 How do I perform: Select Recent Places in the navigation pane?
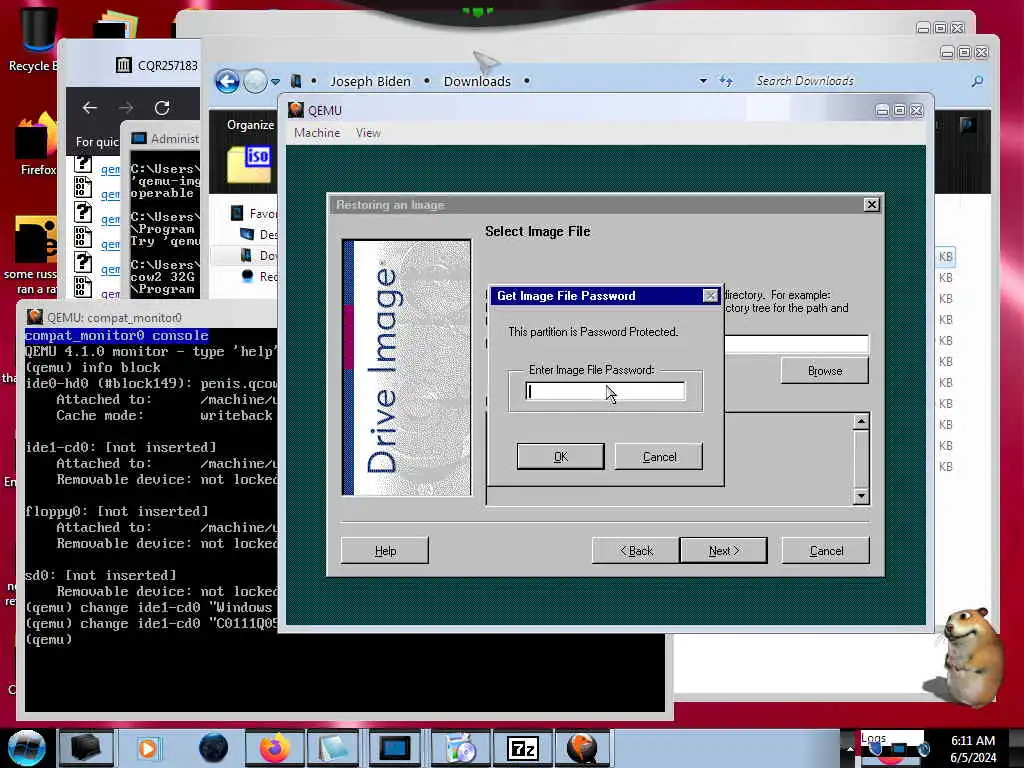(x=259, y=276)
